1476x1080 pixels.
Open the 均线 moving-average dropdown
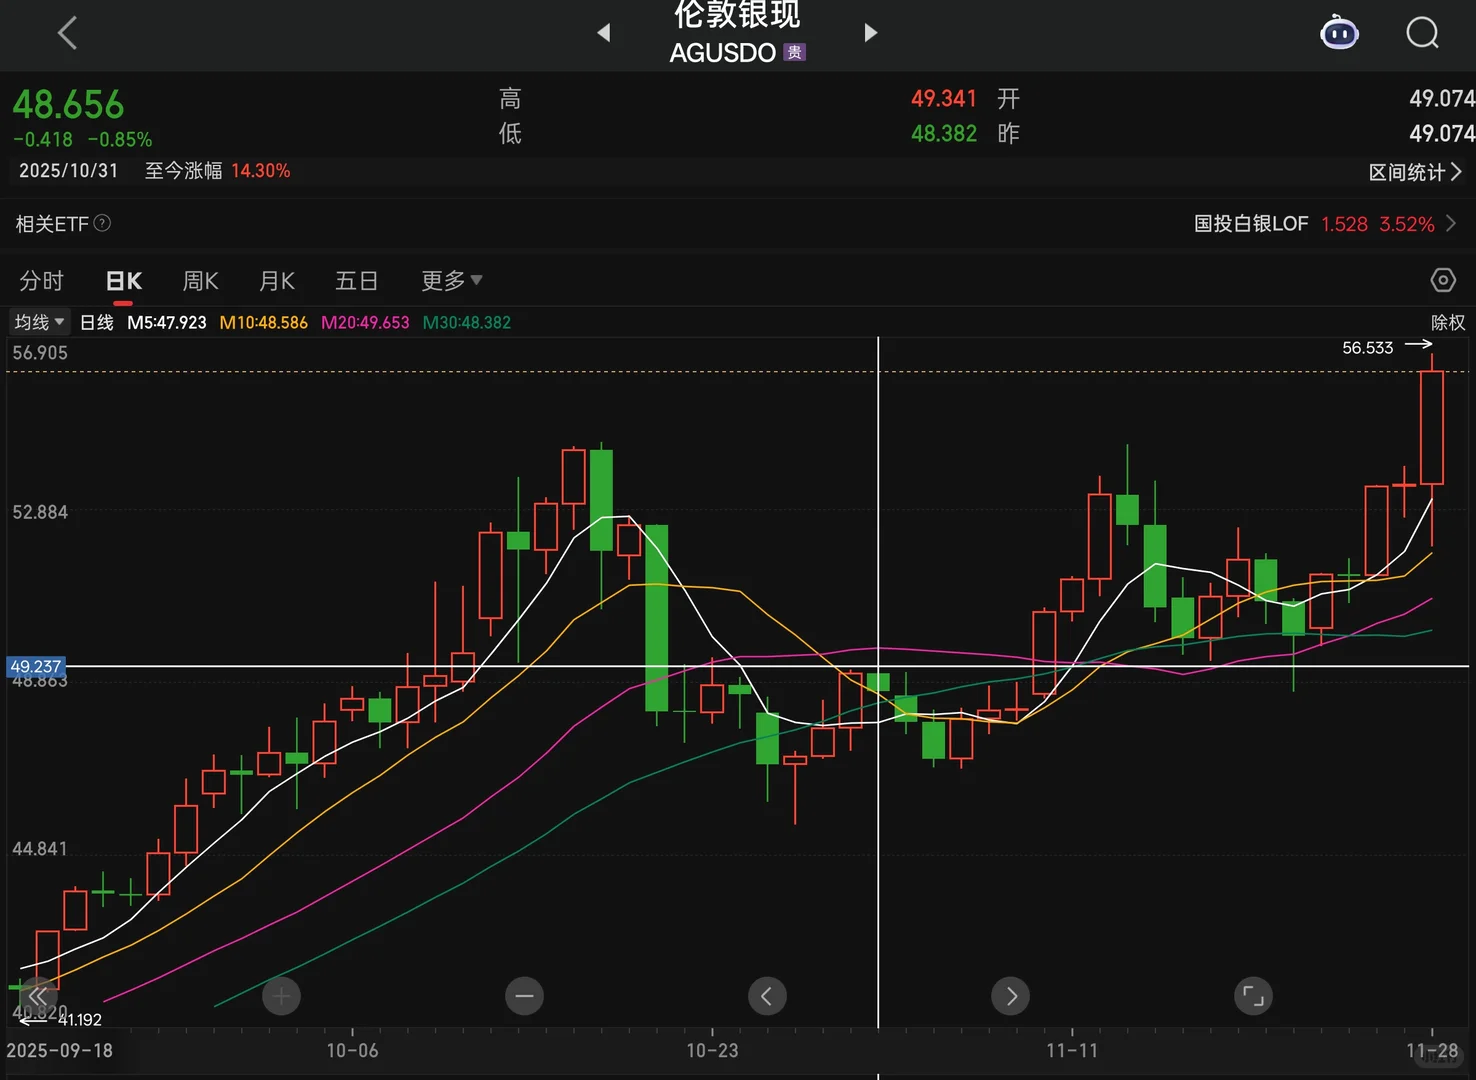click(x=38, y=322)
